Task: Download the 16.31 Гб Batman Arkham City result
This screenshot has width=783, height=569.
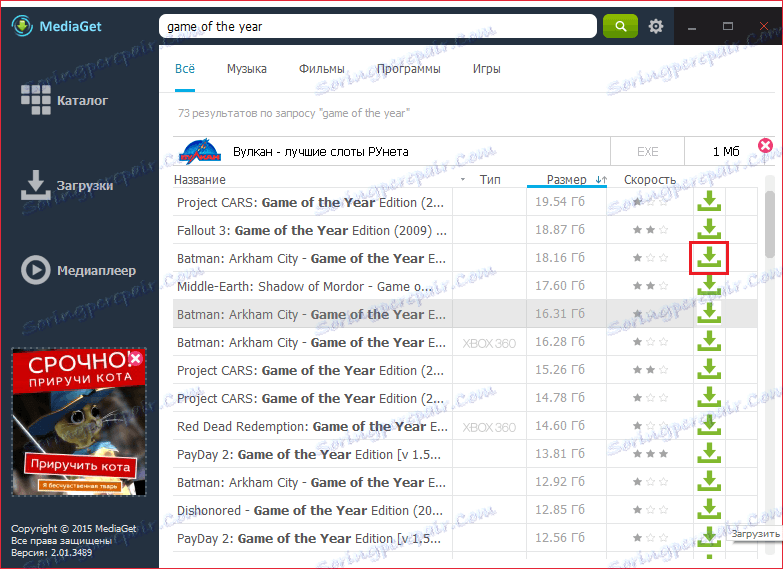Action: pyautogui.click(x=709, y=314)
